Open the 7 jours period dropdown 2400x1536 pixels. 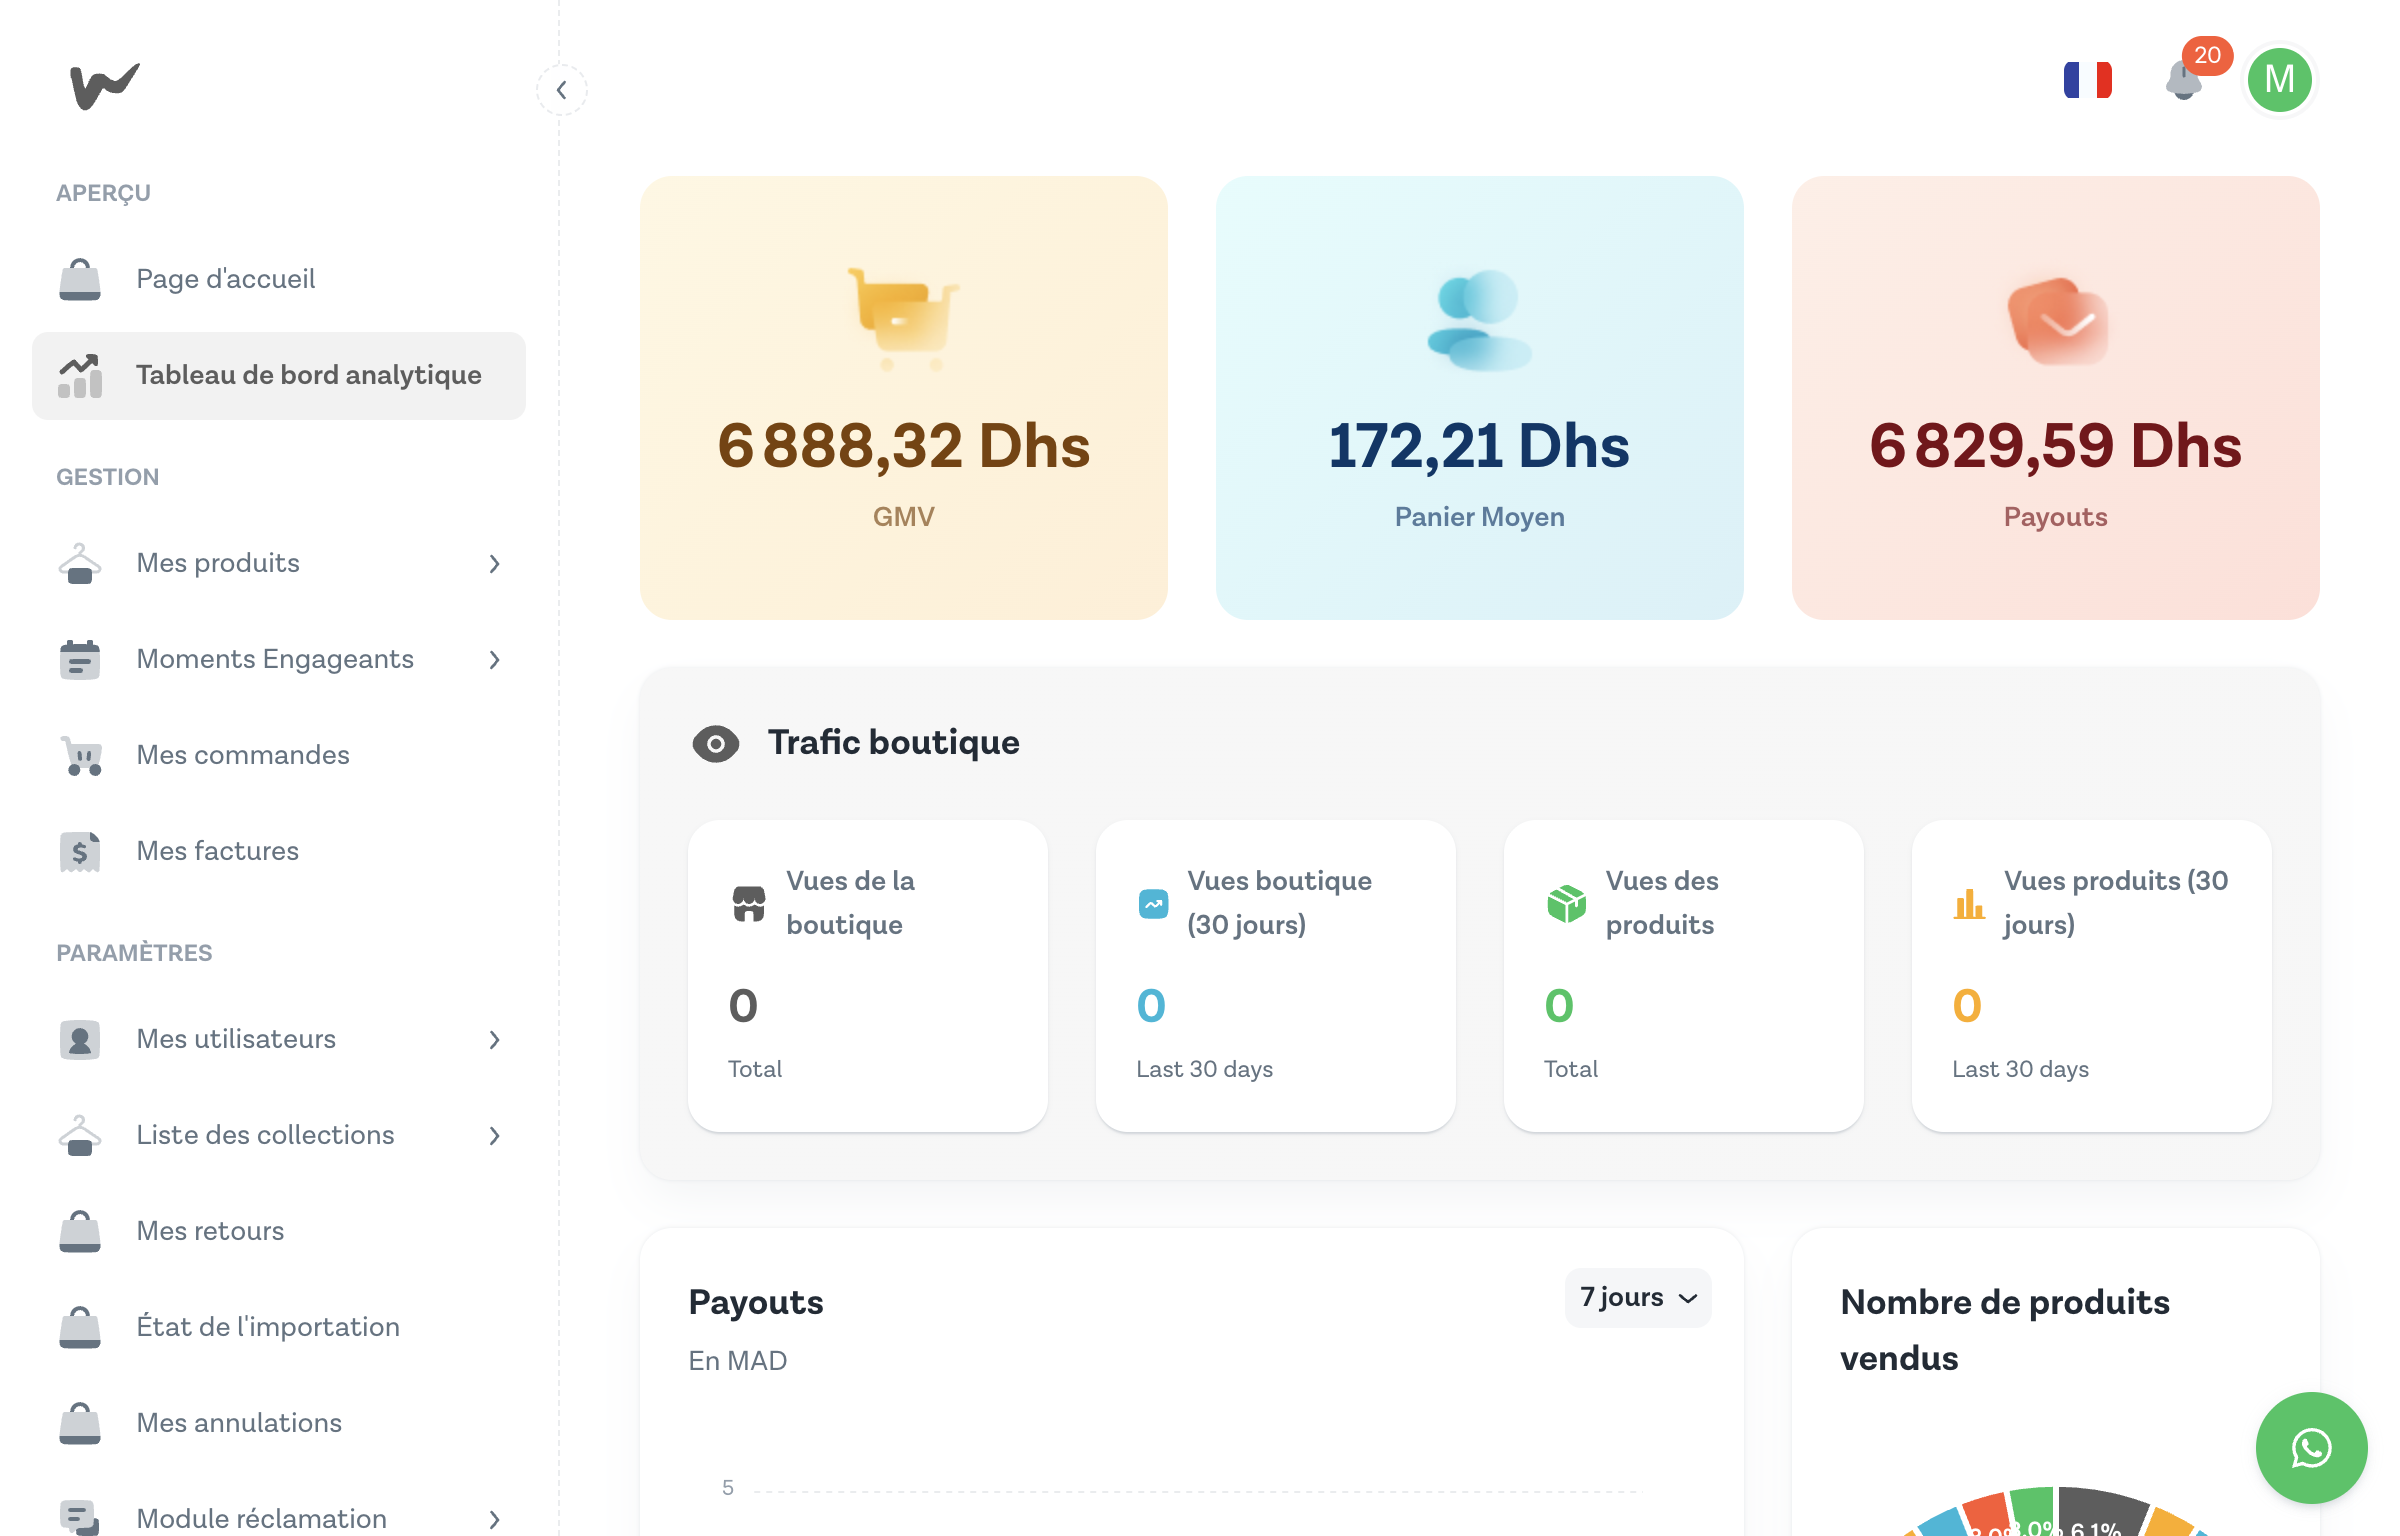[x=1638, y=1298]
